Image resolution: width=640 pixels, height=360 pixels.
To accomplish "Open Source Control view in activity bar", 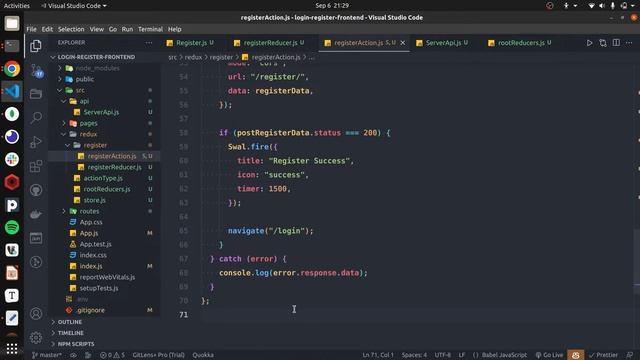I will (x=37, y=71).
